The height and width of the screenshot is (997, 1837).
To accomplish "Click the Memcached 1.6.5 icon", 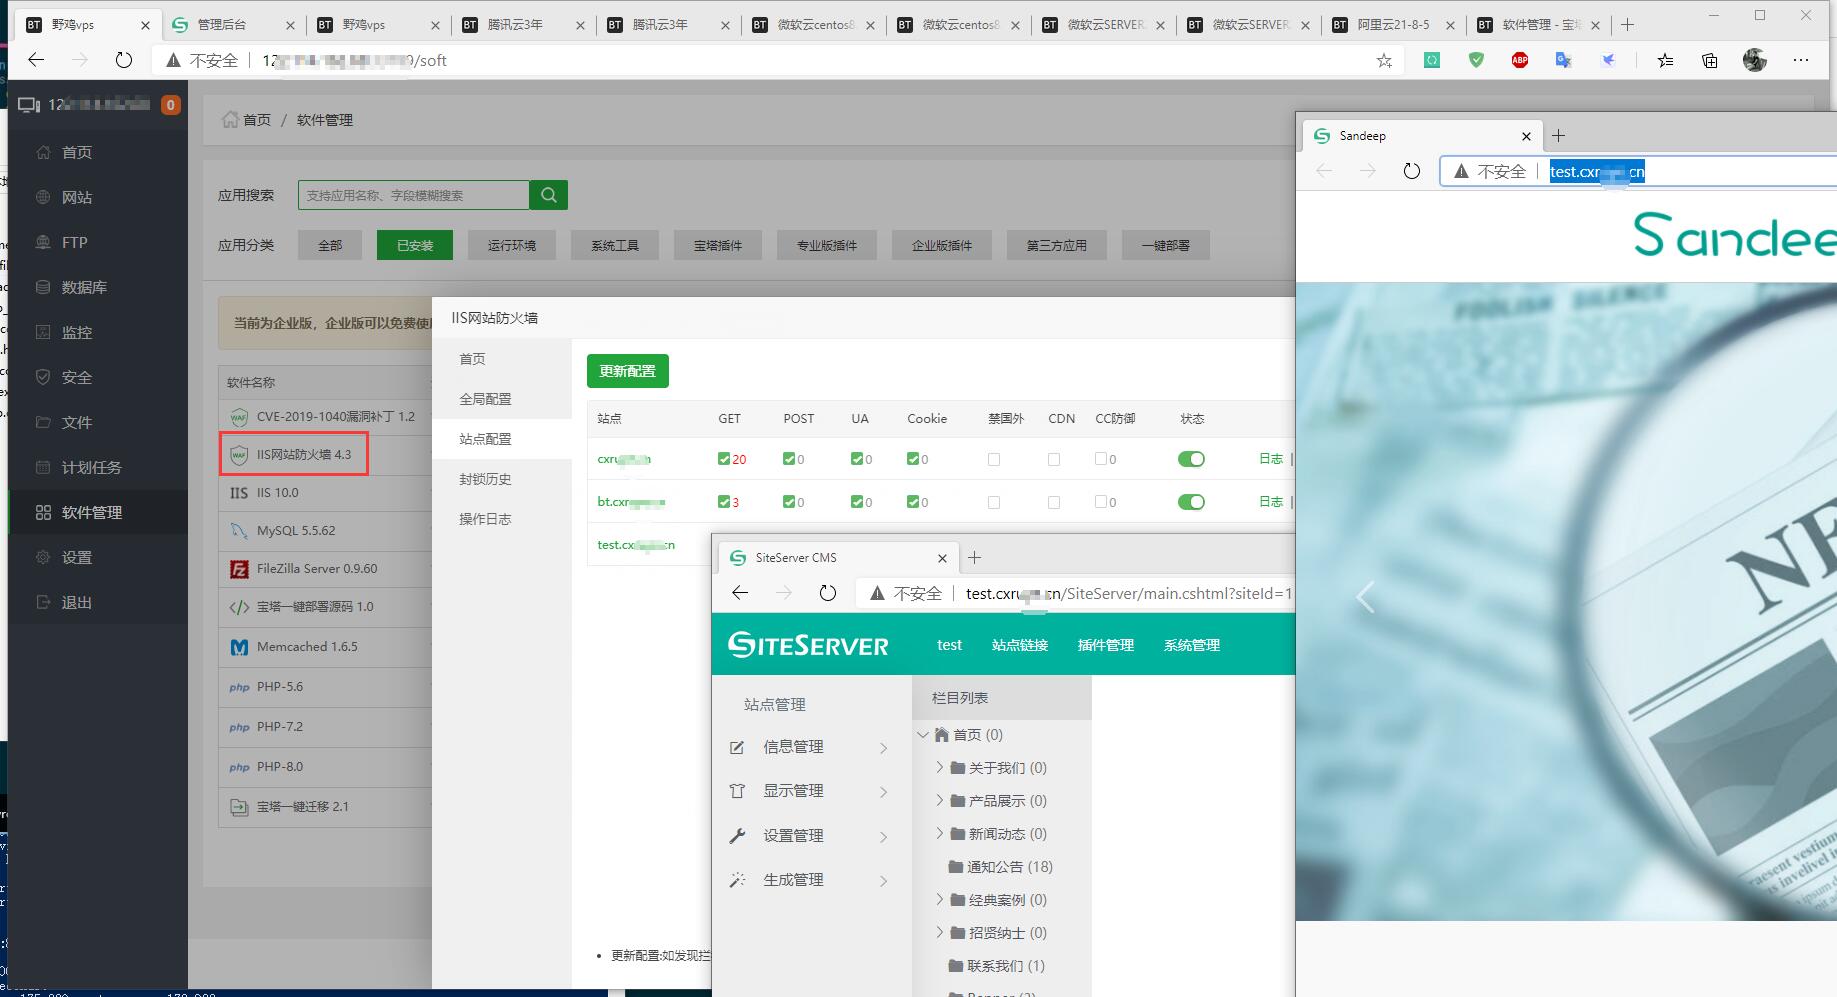I will tap(239, 647).
